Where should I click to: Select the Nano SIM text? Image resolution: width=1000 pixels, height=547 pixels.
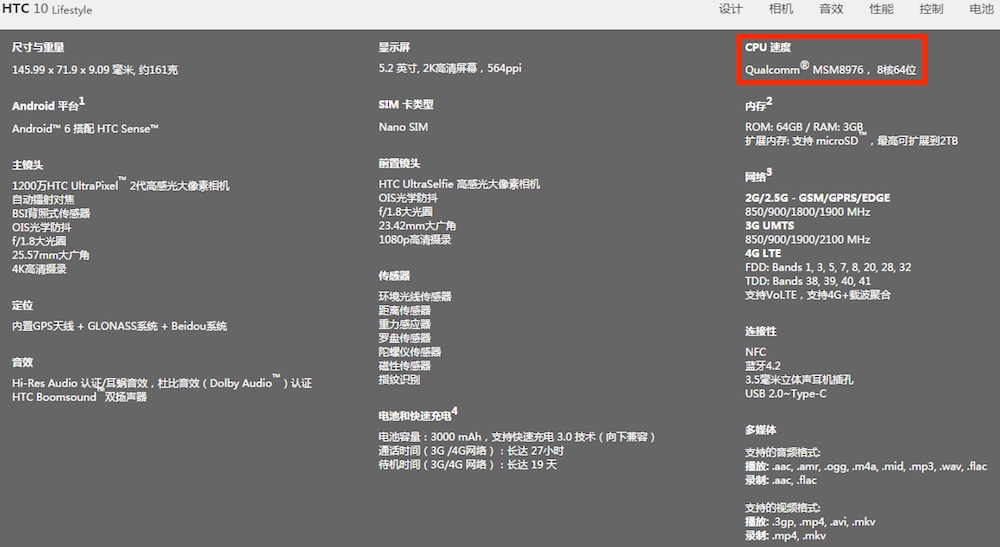pos(403,127)
